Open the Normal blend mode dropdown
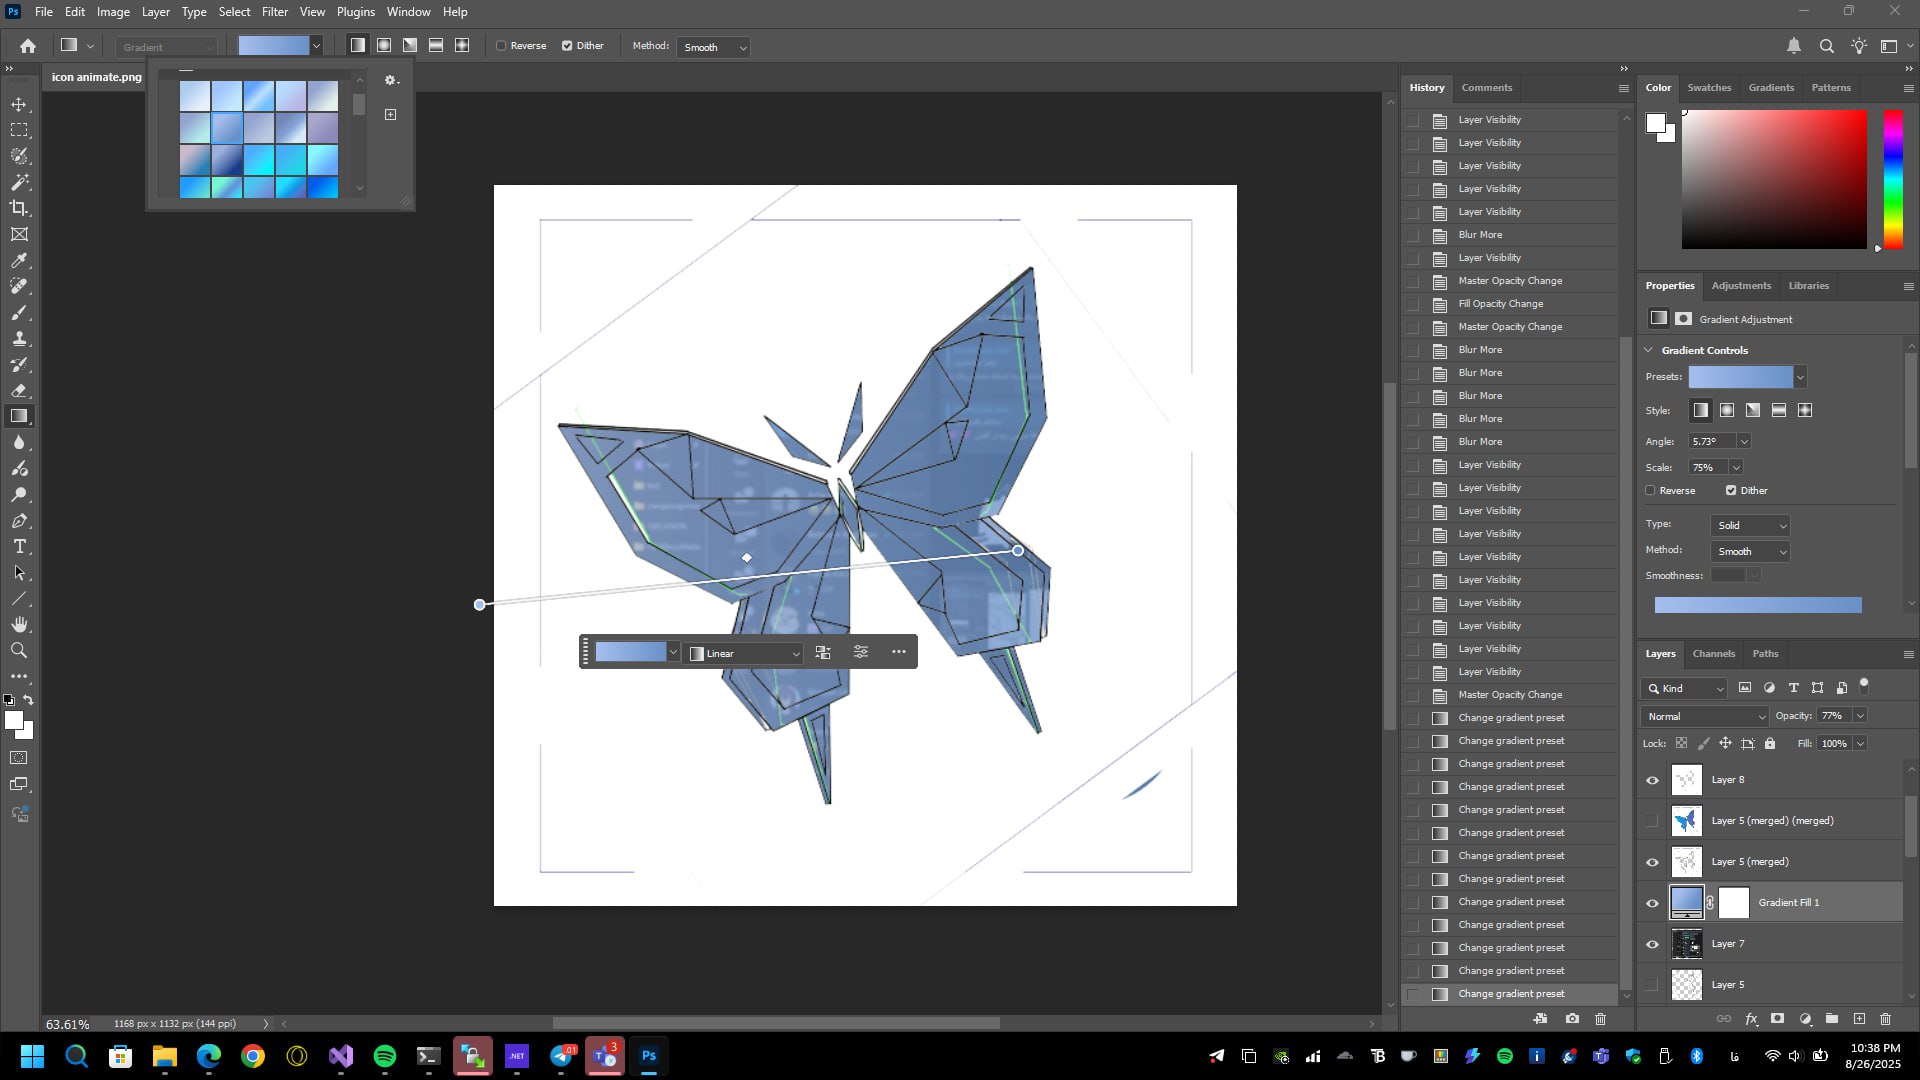Image resolution: width=1920 pixels, height=1080 pixels. (1704, 716)
